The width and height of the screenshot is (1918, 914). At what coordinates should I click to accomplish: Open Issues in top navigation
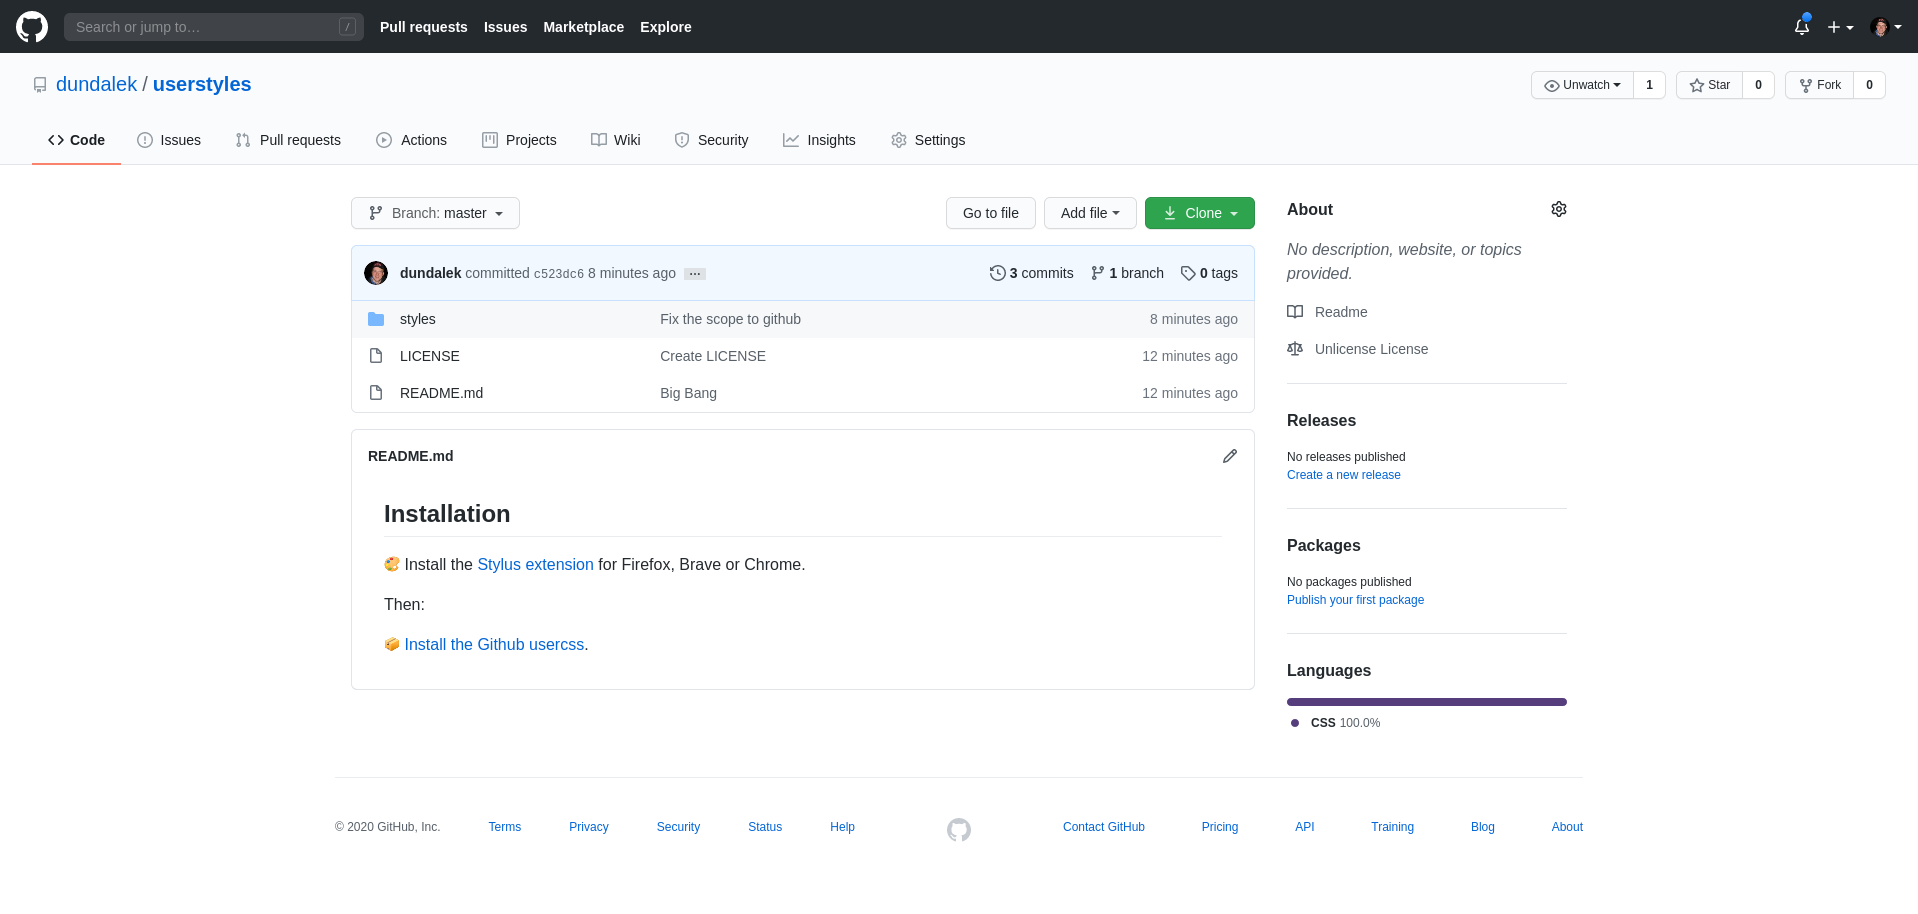505,27
